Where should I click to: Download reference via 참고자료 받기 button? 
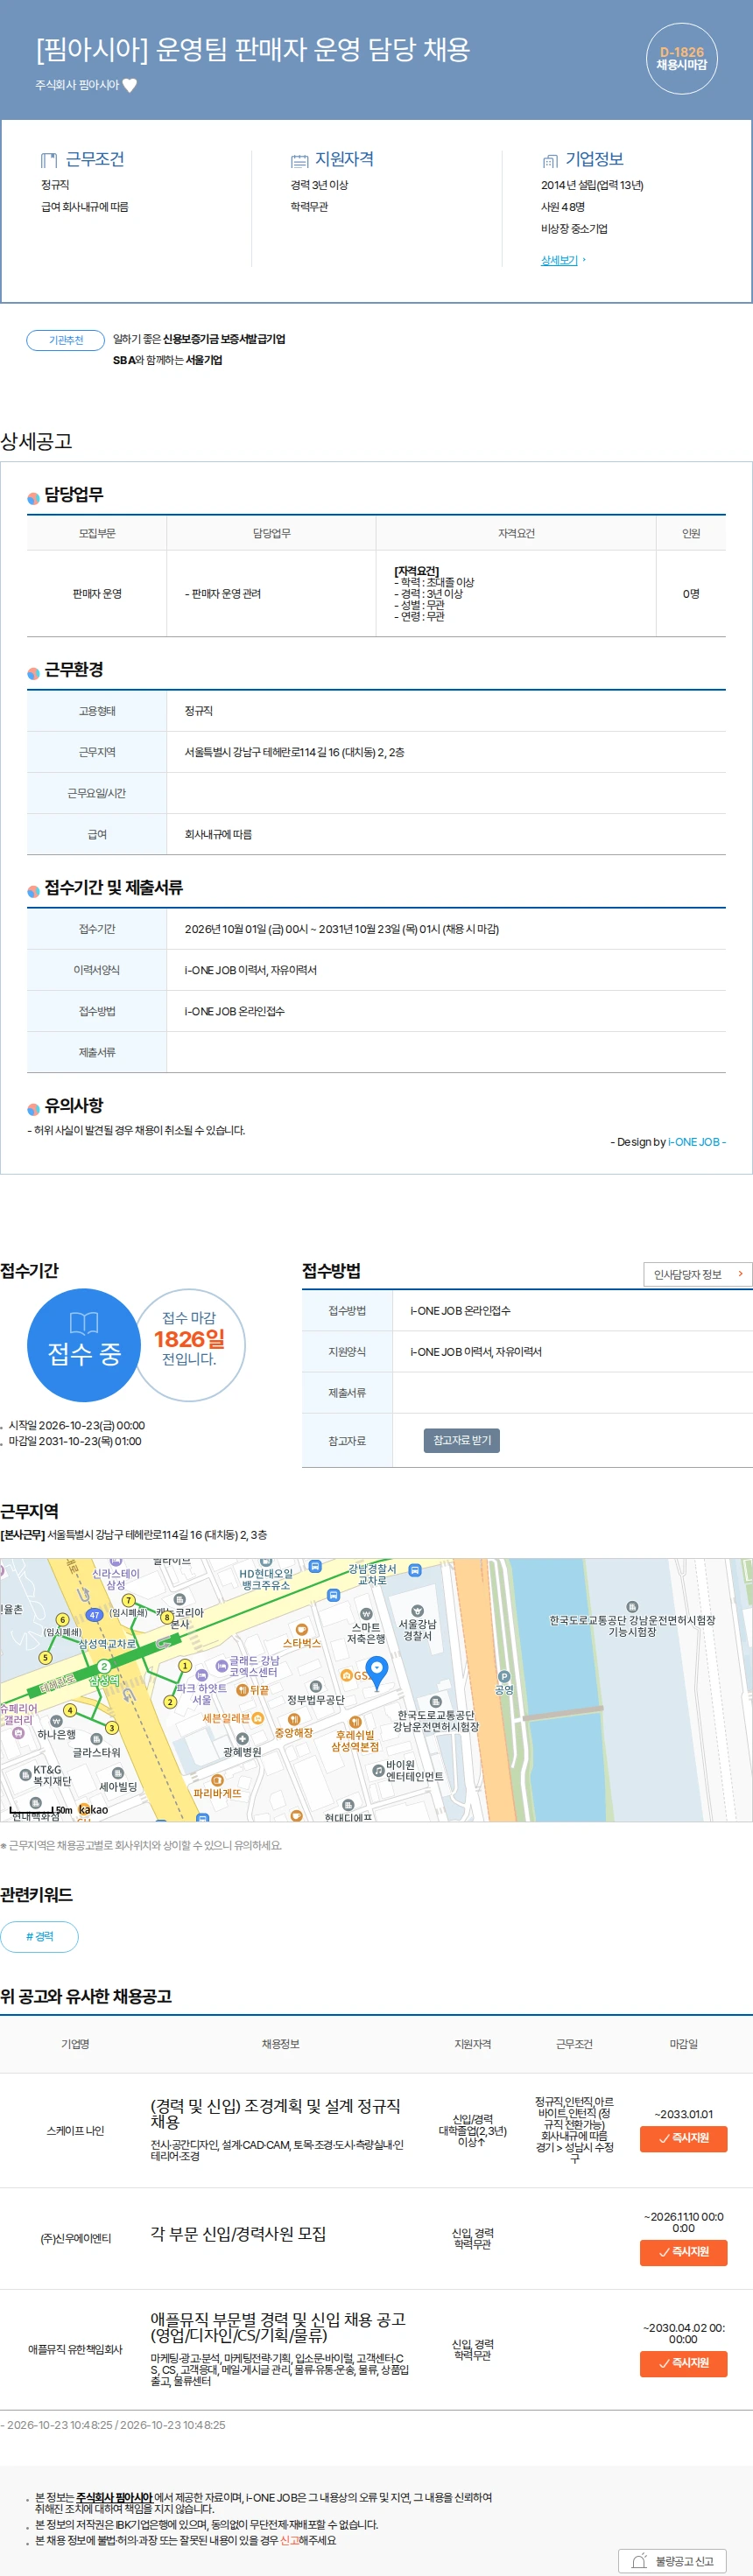(462, 1440)
